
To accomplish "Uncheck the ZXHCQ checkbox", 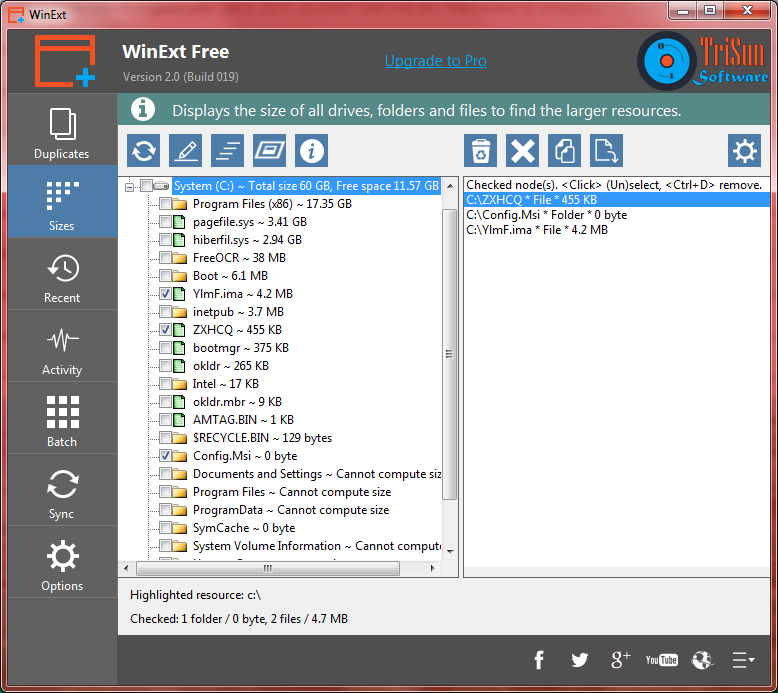I will pyautogui.click(x=165, y=330).
